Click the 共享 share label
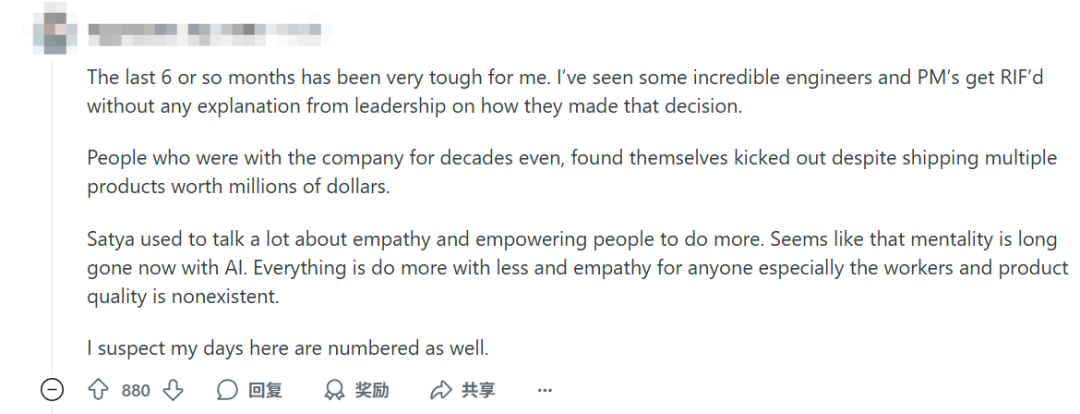 (x=478, y=391)
